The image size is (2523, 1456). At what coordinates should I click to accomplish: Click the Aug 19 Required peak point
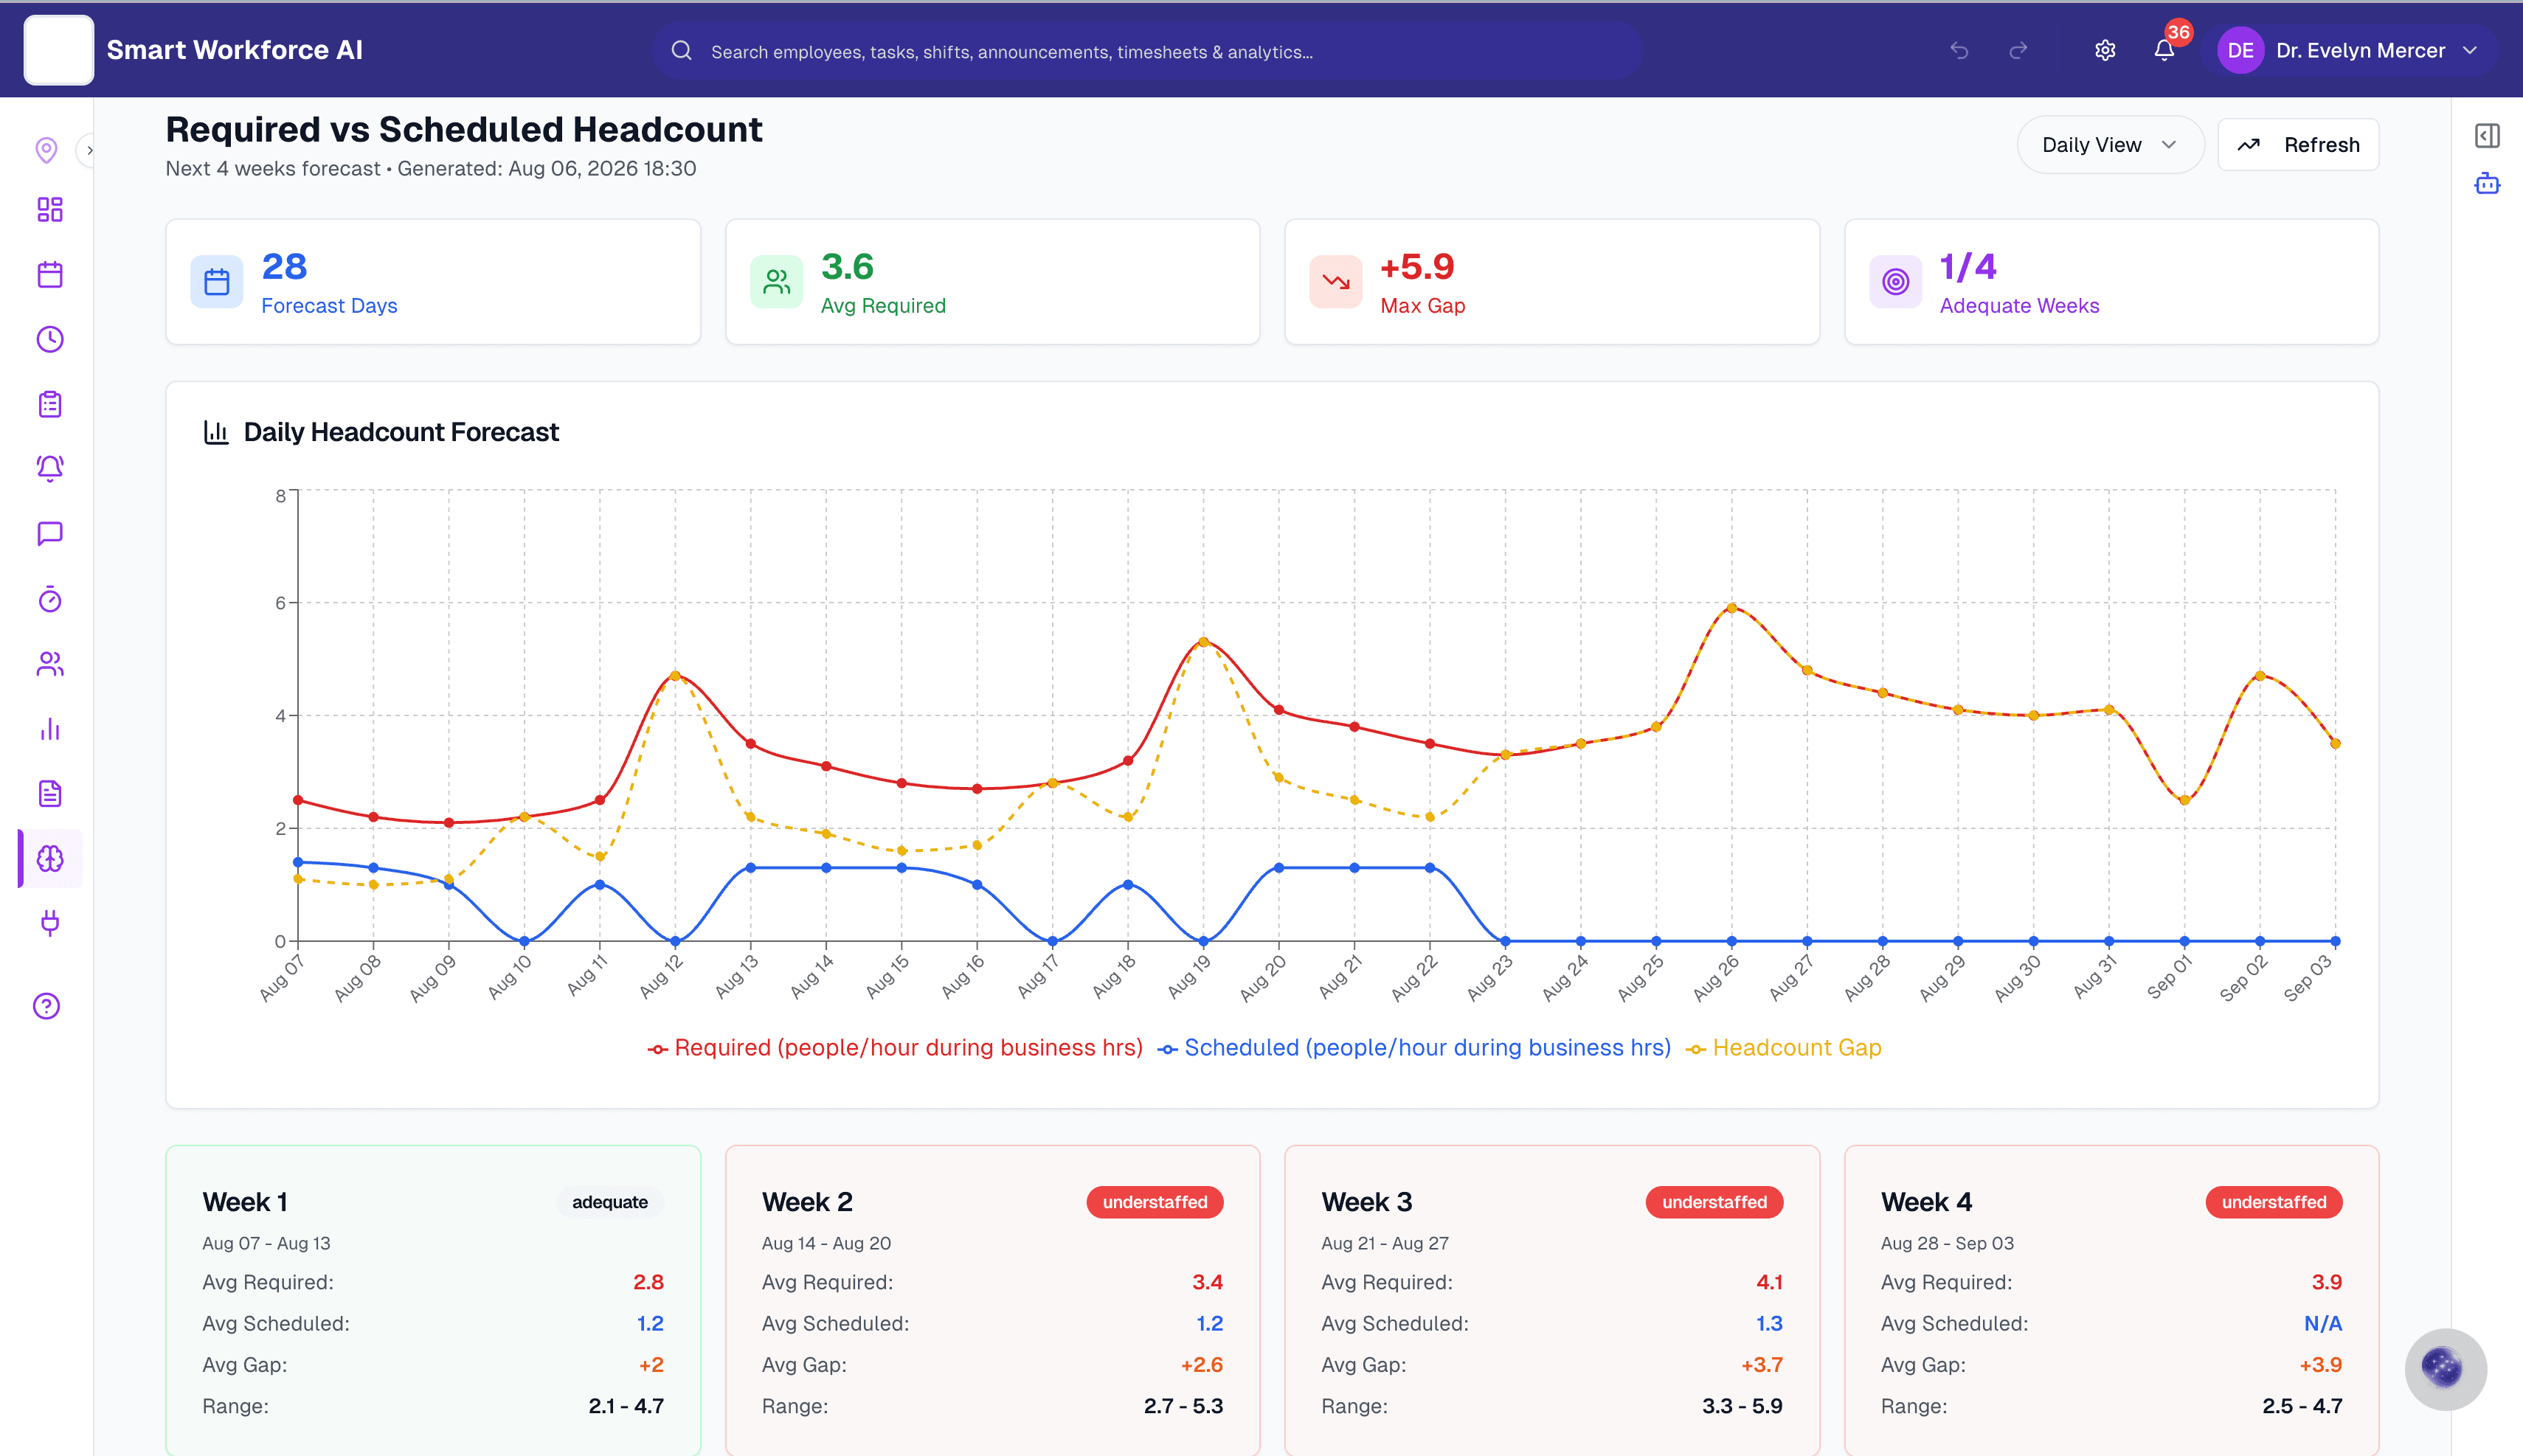tap(1203, 642)
